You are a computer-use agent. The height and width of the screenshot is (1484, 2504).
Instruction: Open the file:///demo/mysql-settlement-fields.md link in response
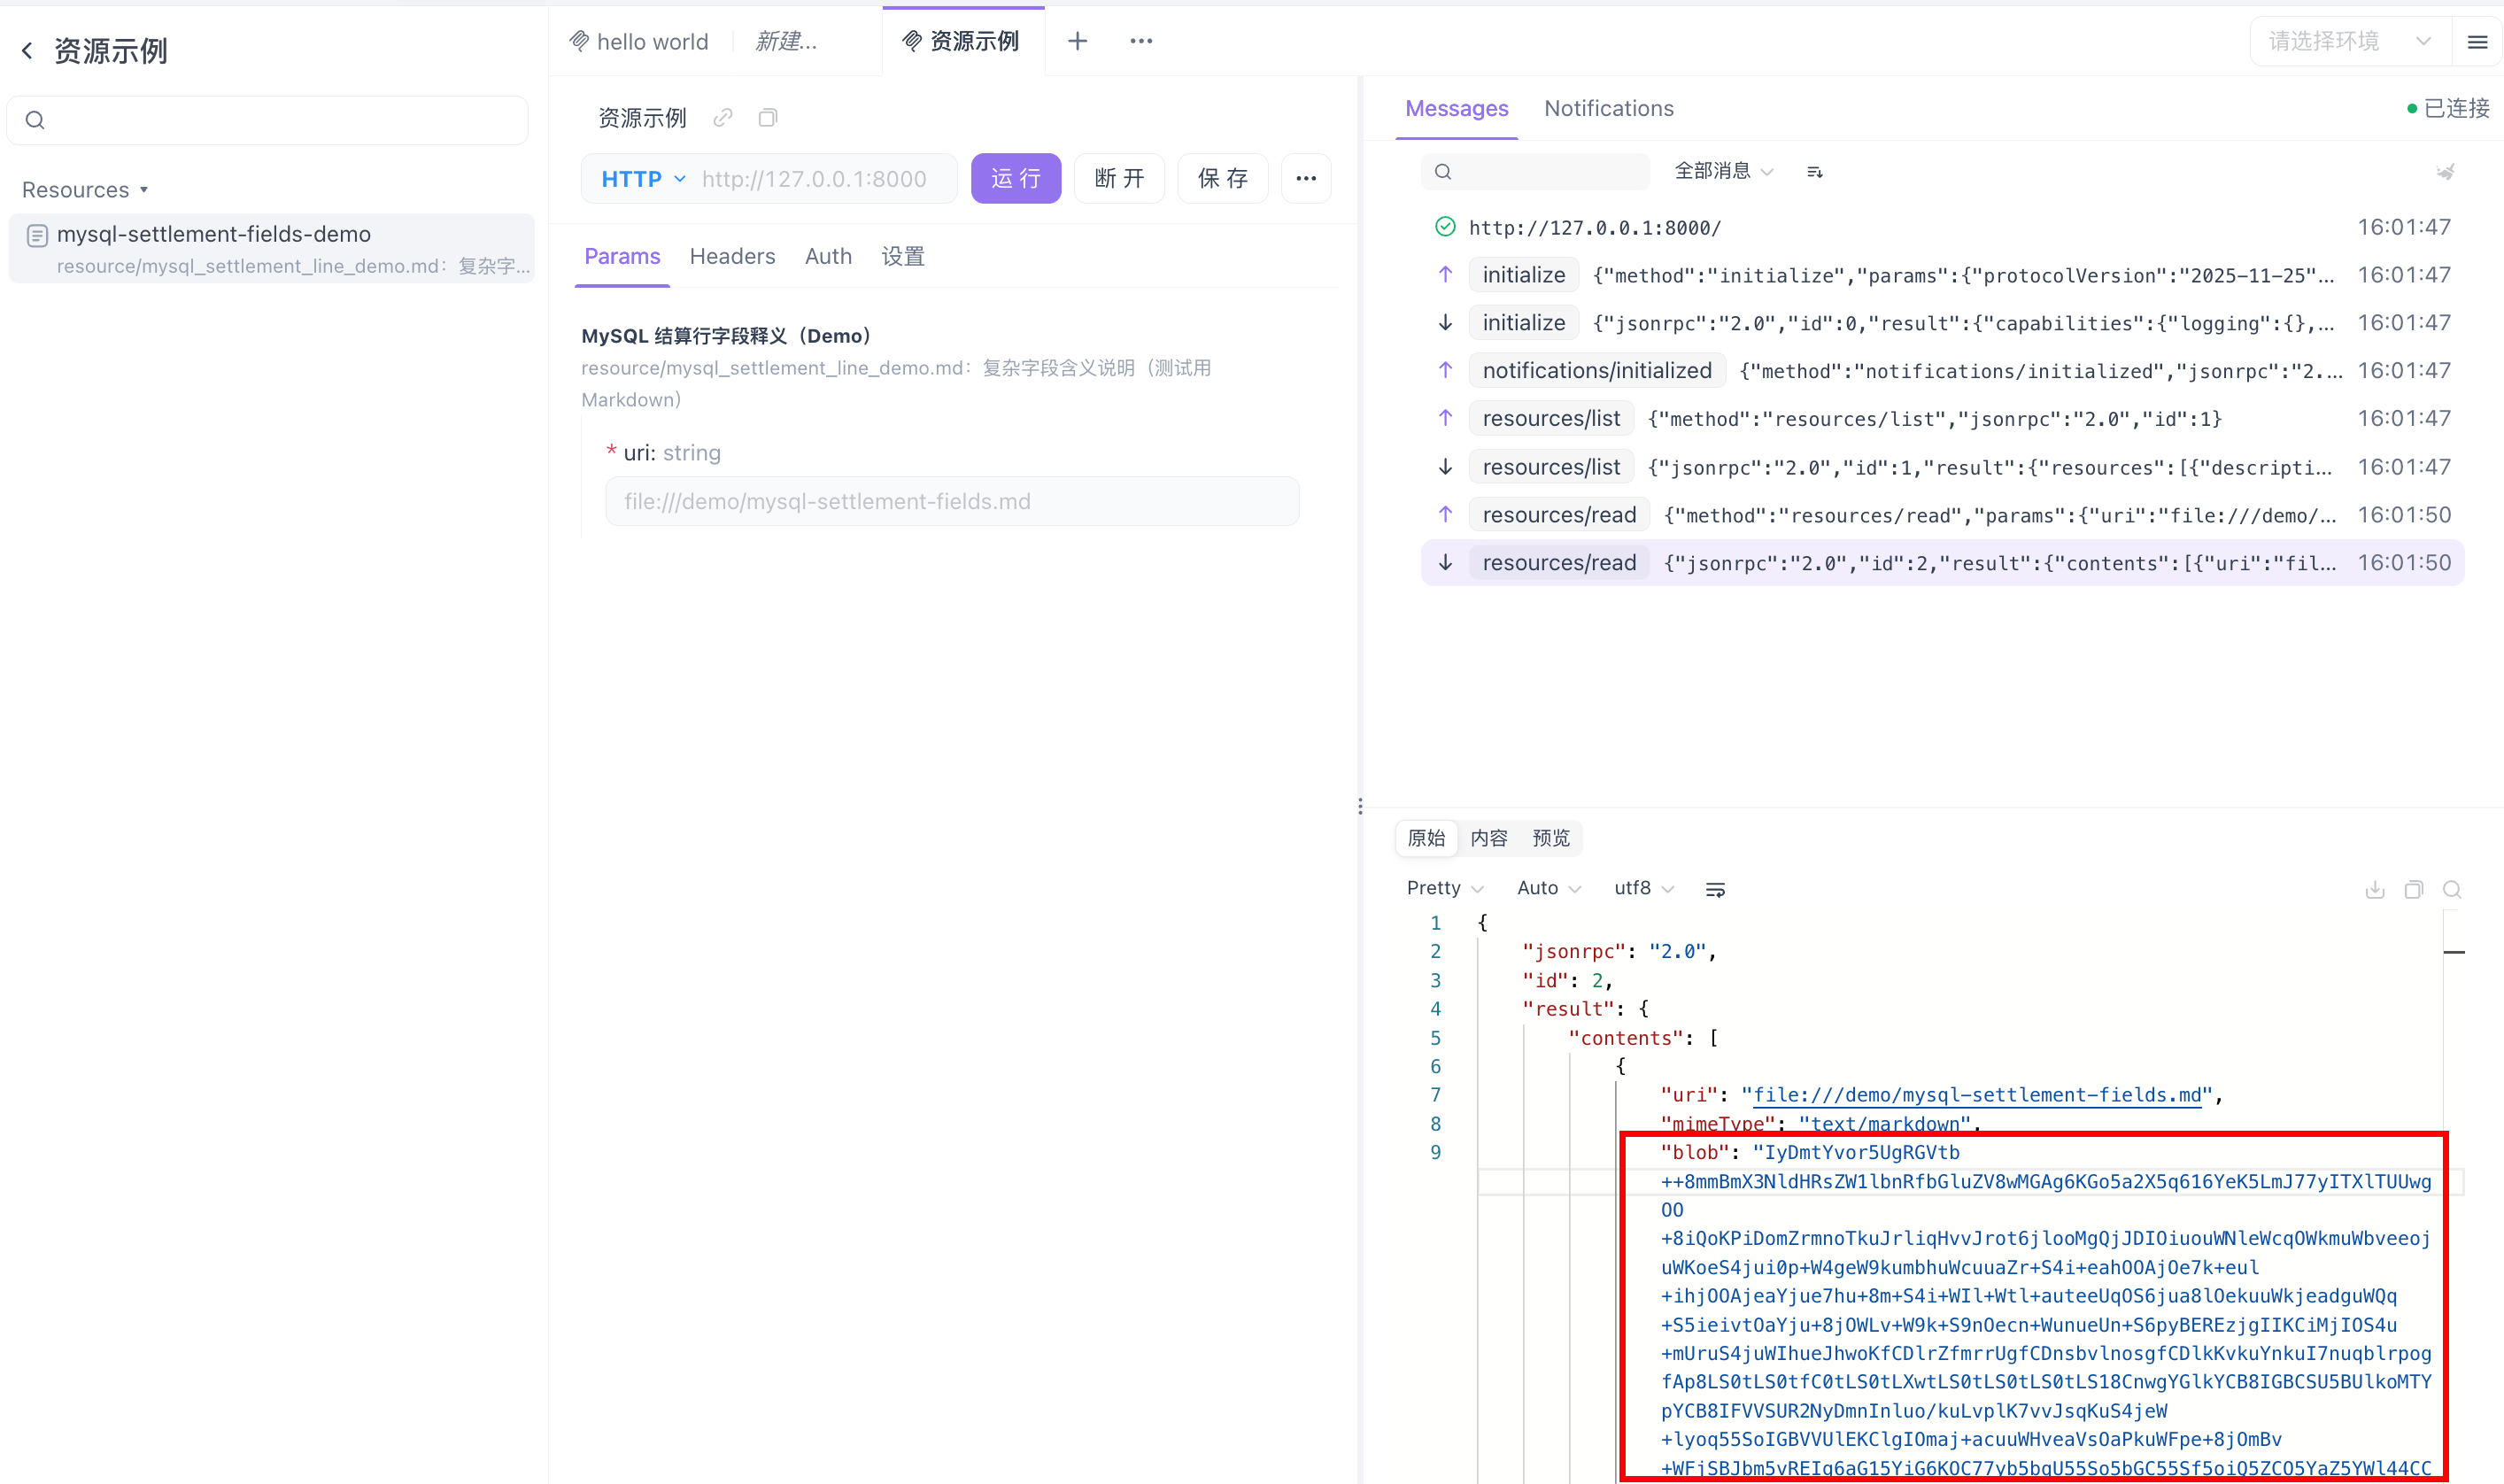(1977, 1096)
